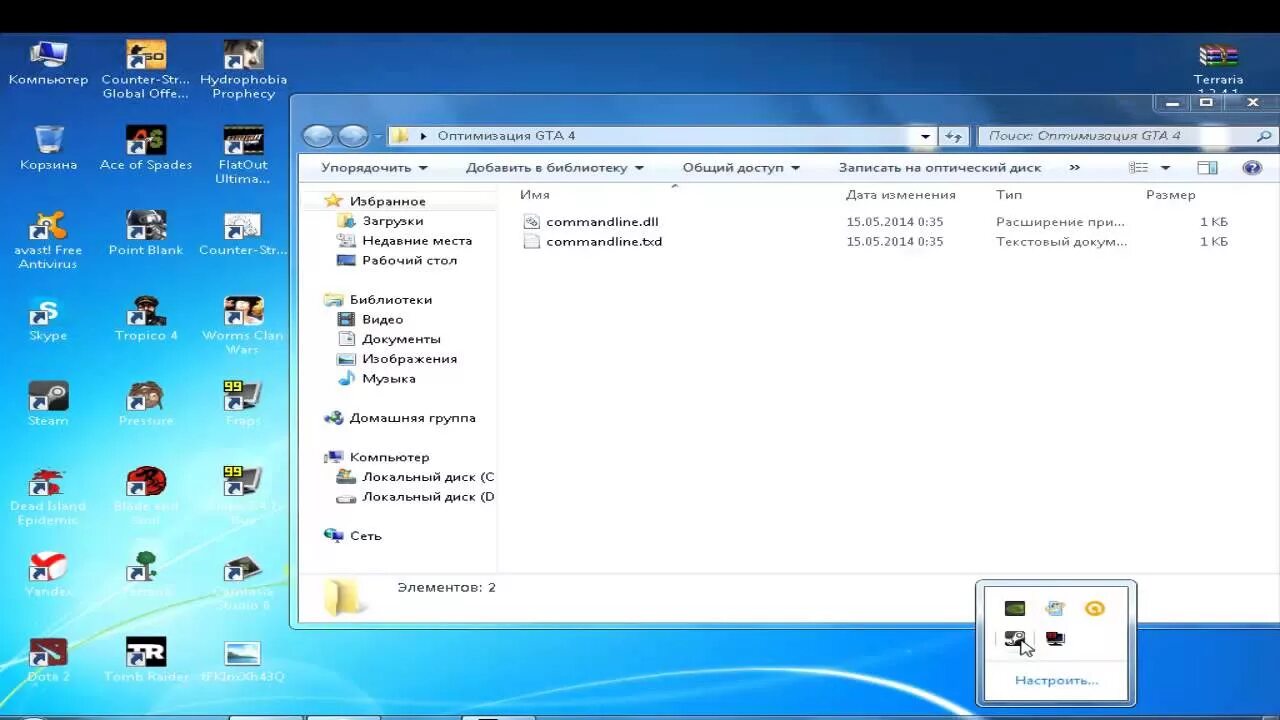Viewport: 1280px width, 720px height.
Task: Click the address bar path Оптимизация GTA 4
Action: pos(506,136)
